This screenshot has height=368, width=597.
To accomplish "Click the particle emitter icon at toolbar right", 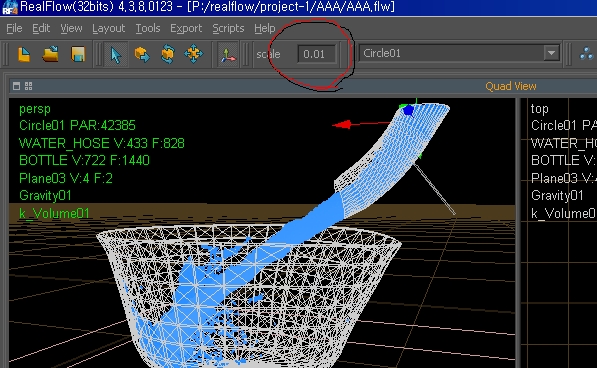I will pyautogui.click(x=587, y=54).
